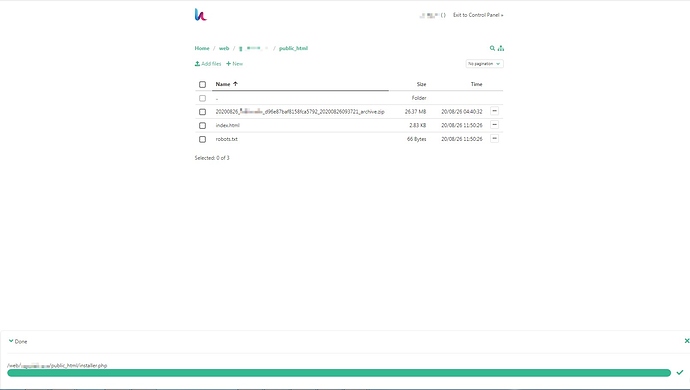Click the green checkmark for installer.php upload
This screenshot has width=690, height=390.
pyautogui.click(x=680, y=372)
